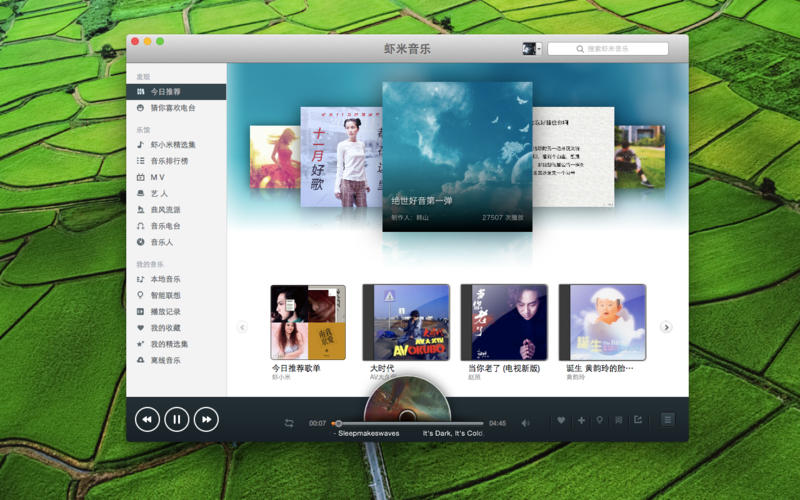Click the 04:45 total duration text
Image resolution: width=800 pixels, height=500 pixels.
(x=497, y=423)
